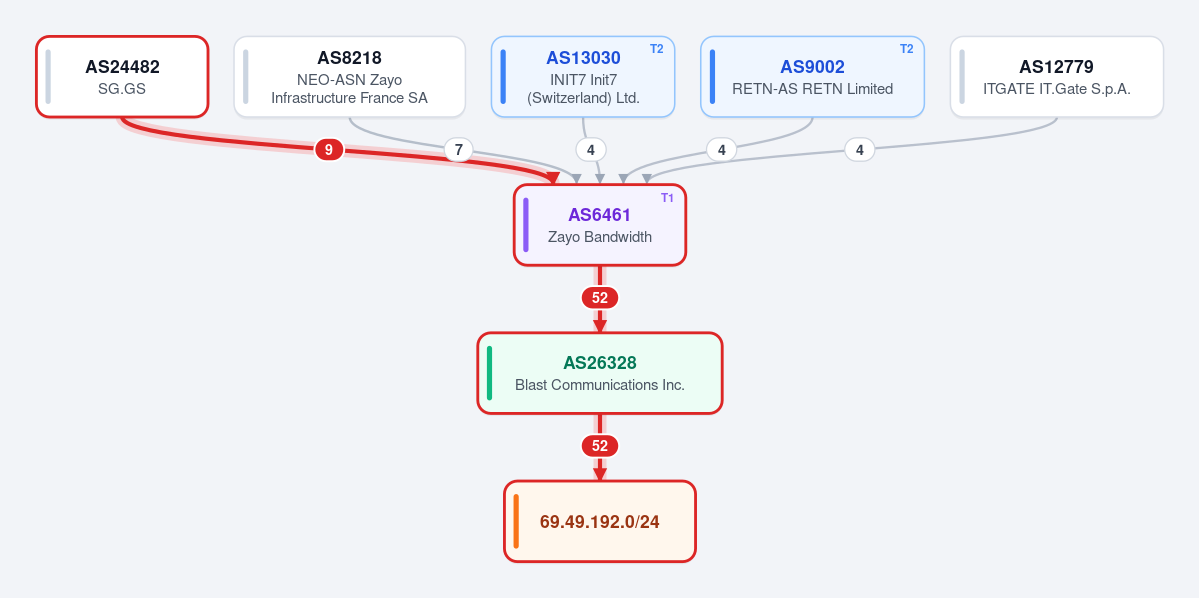The width and height of the screenshot is (1199, 598).
Task: Click the T1 tier tag on AS6461
Action: 668,197
